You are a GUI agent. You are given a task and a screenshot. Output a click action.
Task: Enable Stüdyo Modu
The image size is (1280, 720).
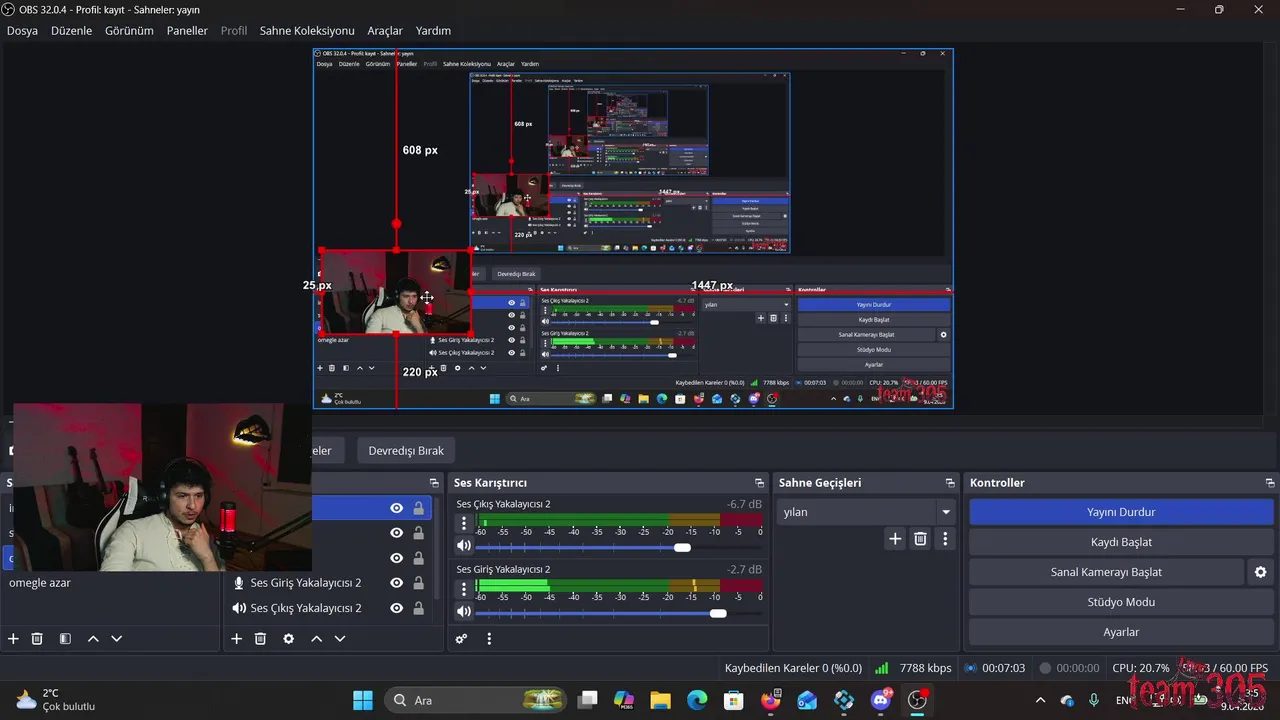click(1121, 602)
